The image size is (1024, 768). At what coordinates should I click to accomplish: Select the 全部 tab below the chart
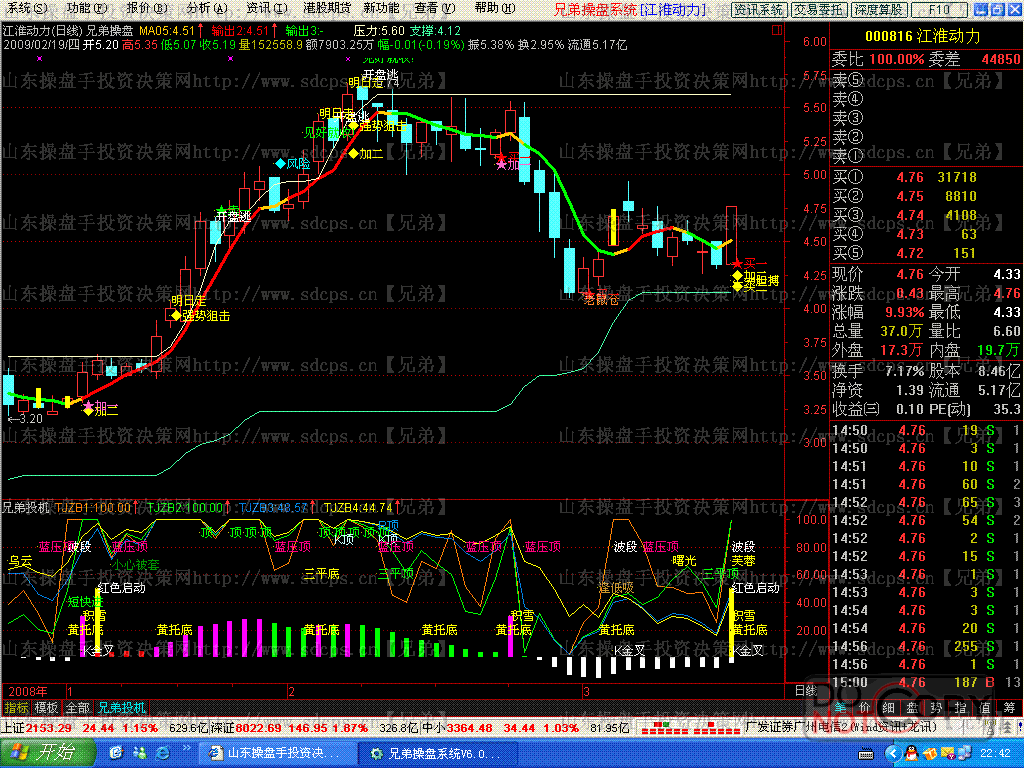pos(78,708)
